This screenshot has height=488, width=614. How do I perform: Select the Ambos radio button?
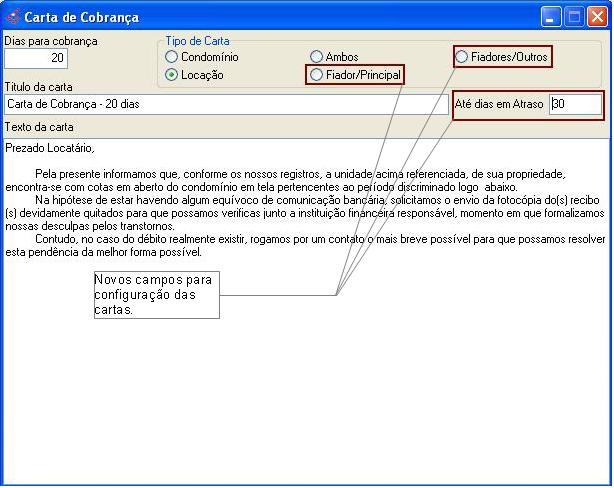click(x=317, y=58)
